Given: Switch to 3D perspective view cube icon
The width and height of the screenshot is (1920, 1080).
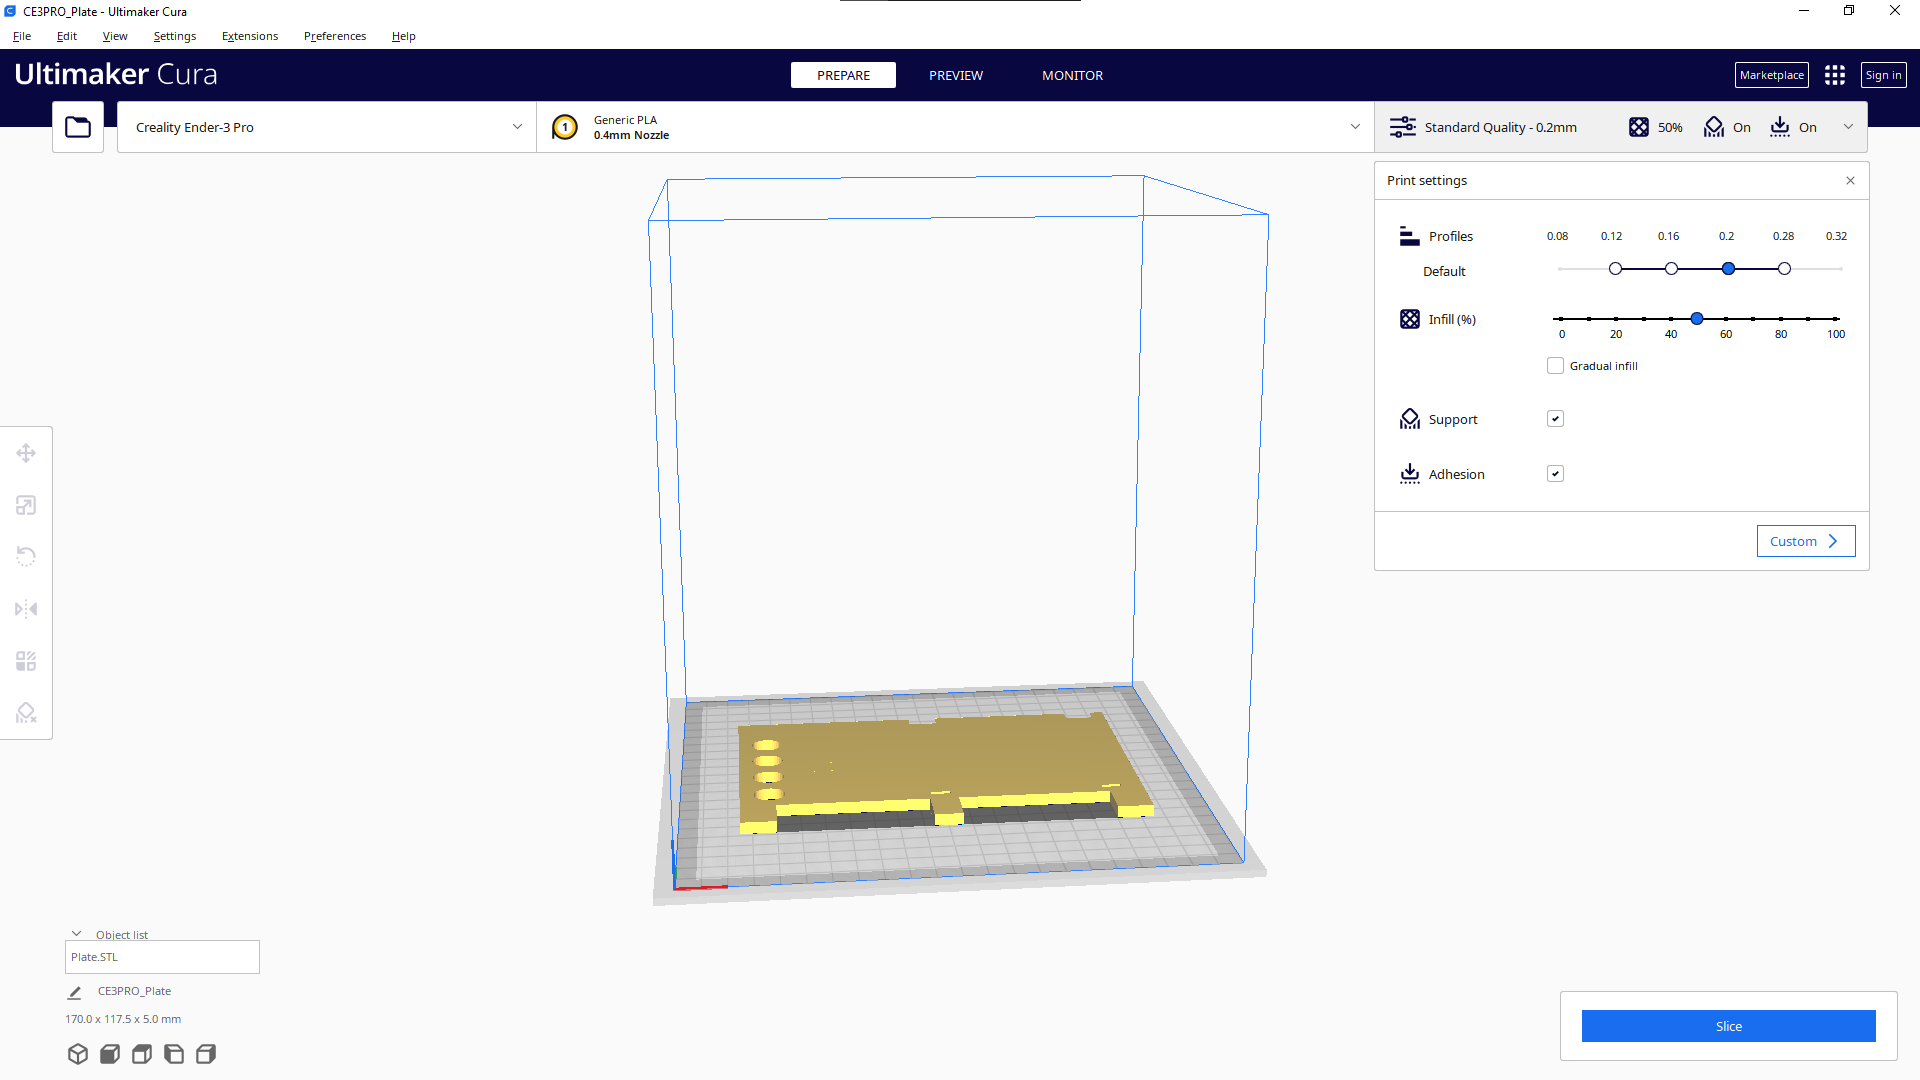Looking at the screenshot, I should [x=78, y=1054].
